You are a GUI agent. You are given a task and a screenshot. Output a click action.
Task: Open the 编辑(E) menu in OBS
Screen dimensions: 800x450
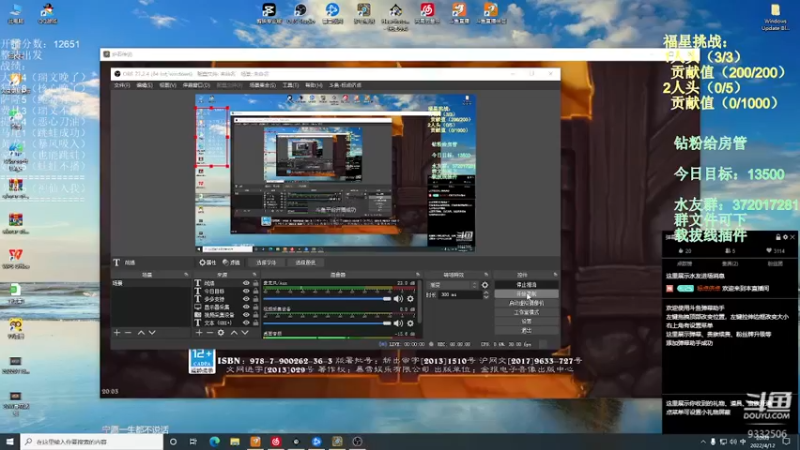[x=144, y=85]
